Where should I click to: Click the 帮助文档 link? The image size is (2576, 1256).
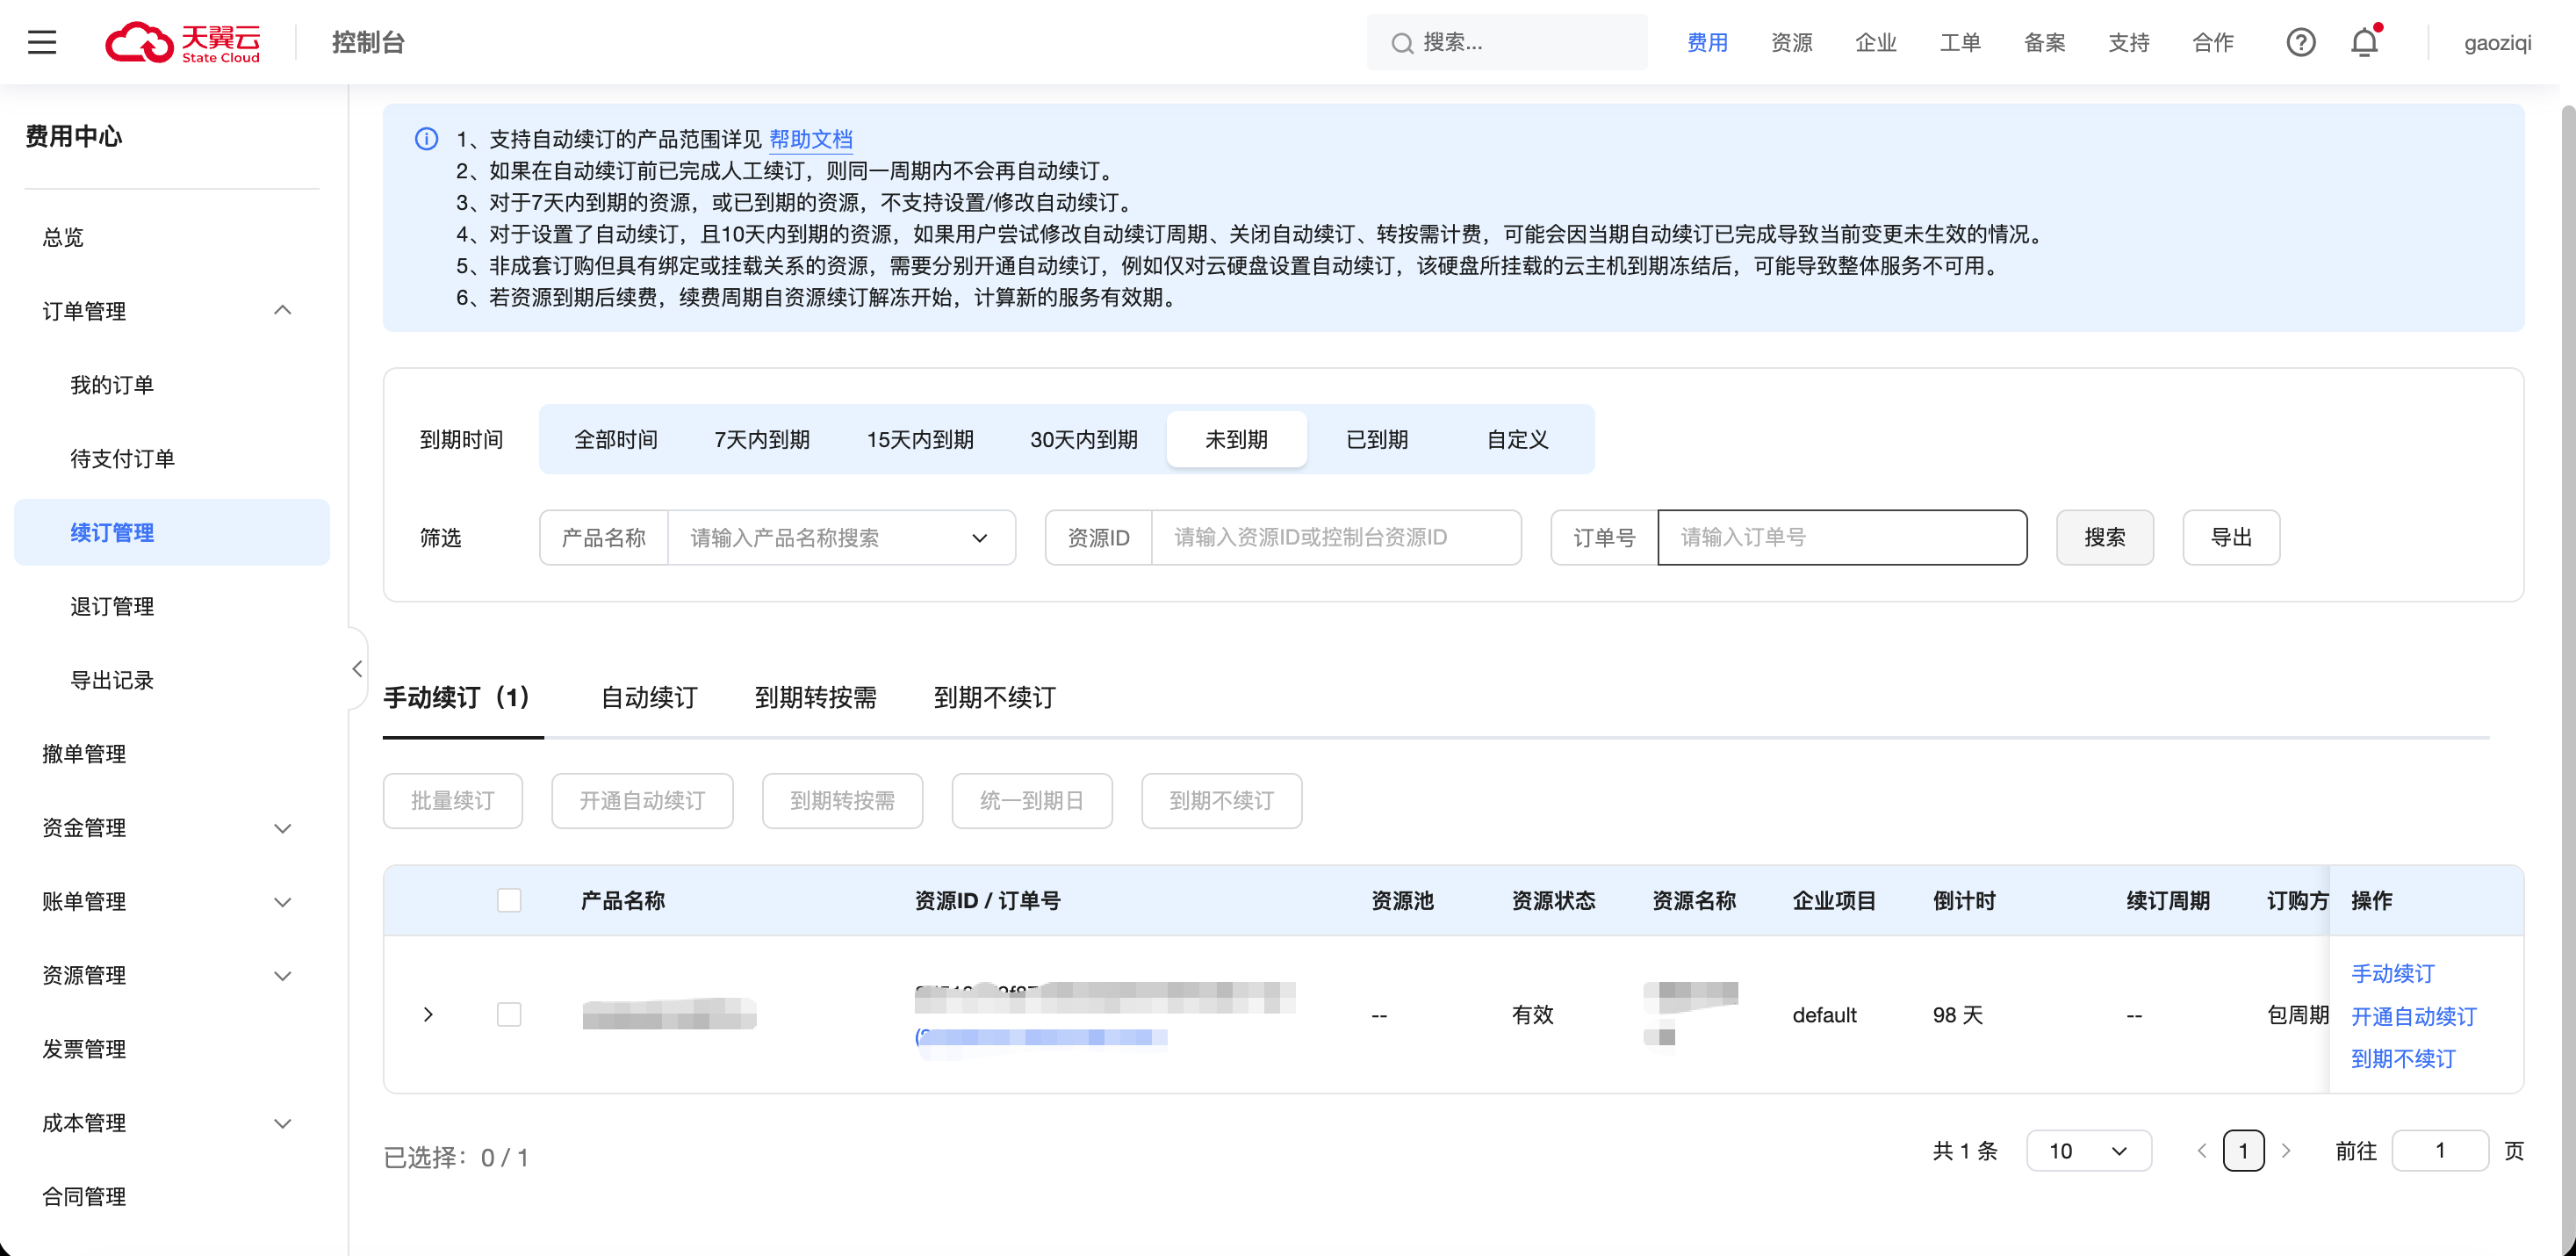point(810,139)
